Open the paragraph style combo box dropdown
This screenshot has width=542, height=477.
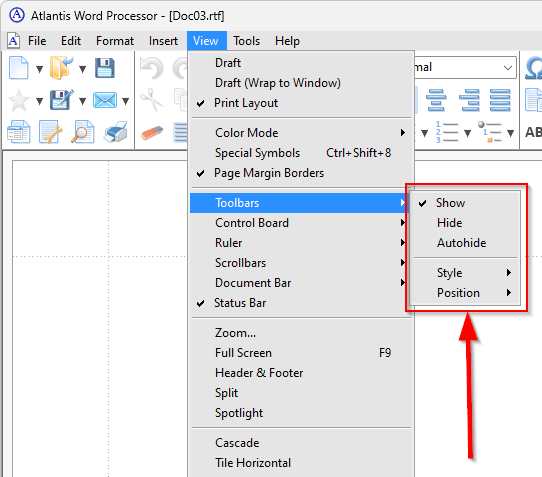click(508, 67)
